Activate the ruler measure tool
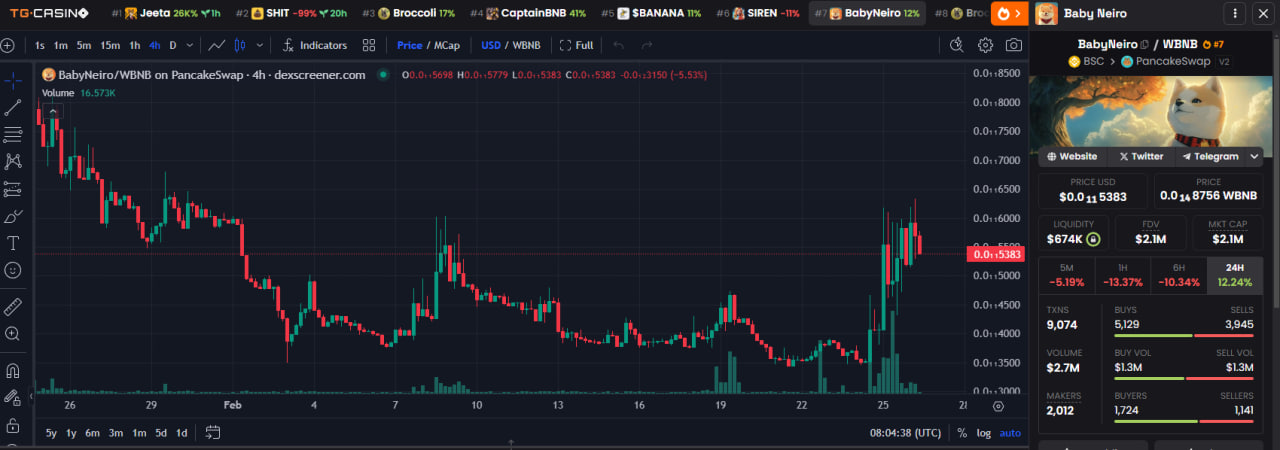This screenshot has width=1280, height=450. 13,306
